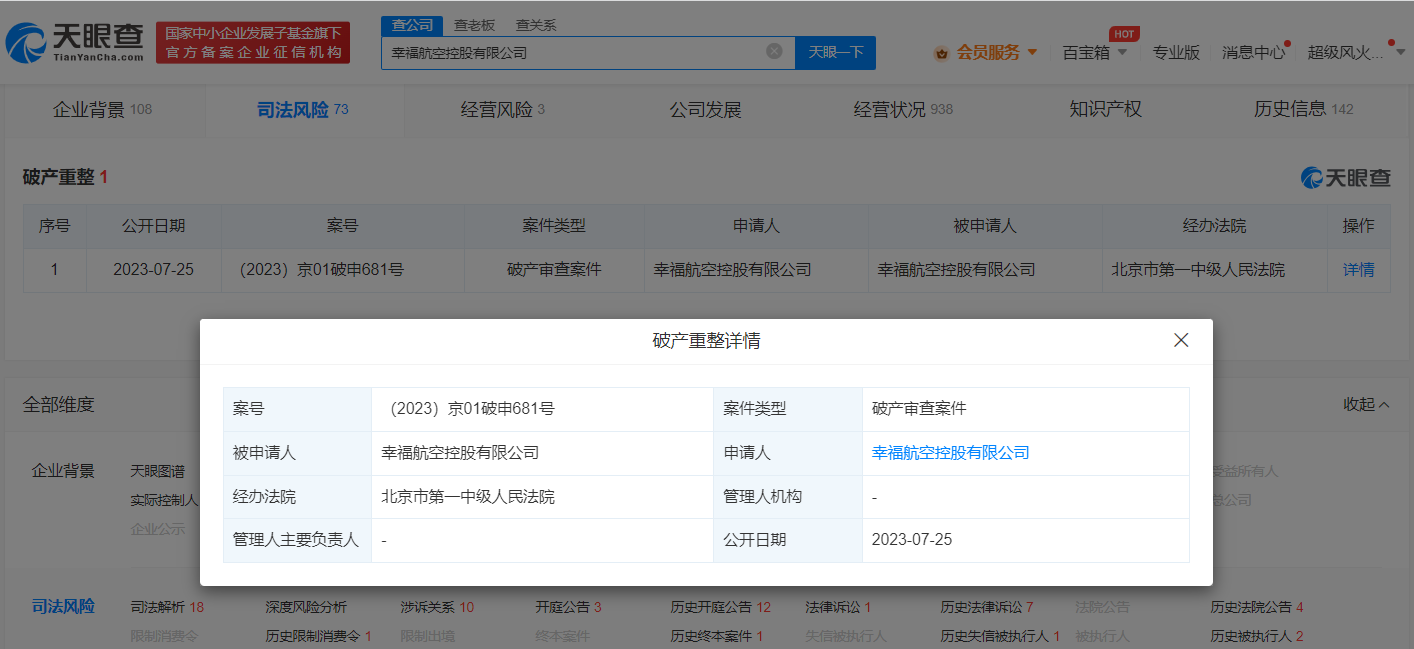
Task: Open 历史法院公告 4 link
Action: (1257, 607)
